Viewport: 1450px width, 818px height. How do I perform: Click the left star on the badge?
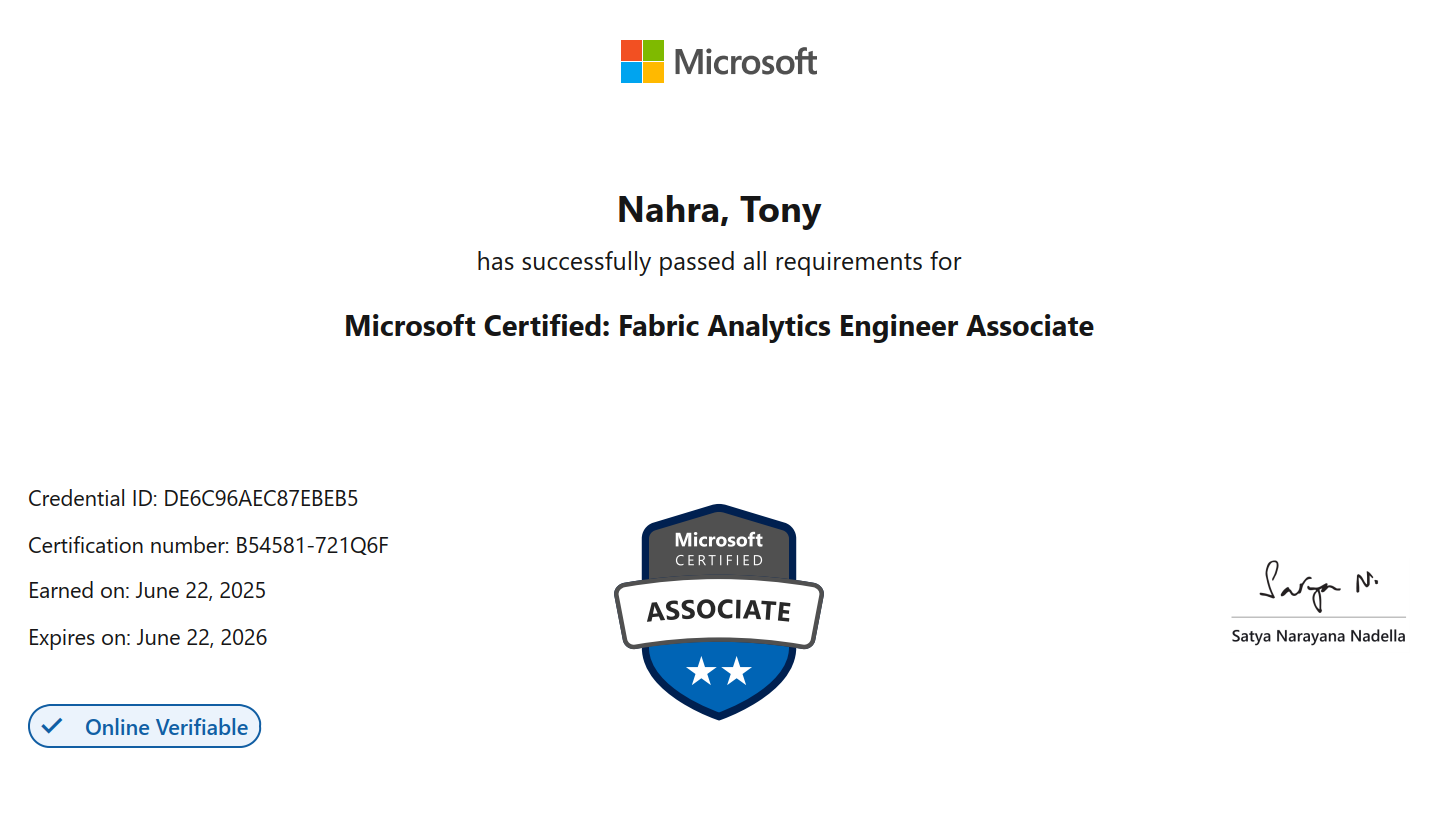click(701, 672)
